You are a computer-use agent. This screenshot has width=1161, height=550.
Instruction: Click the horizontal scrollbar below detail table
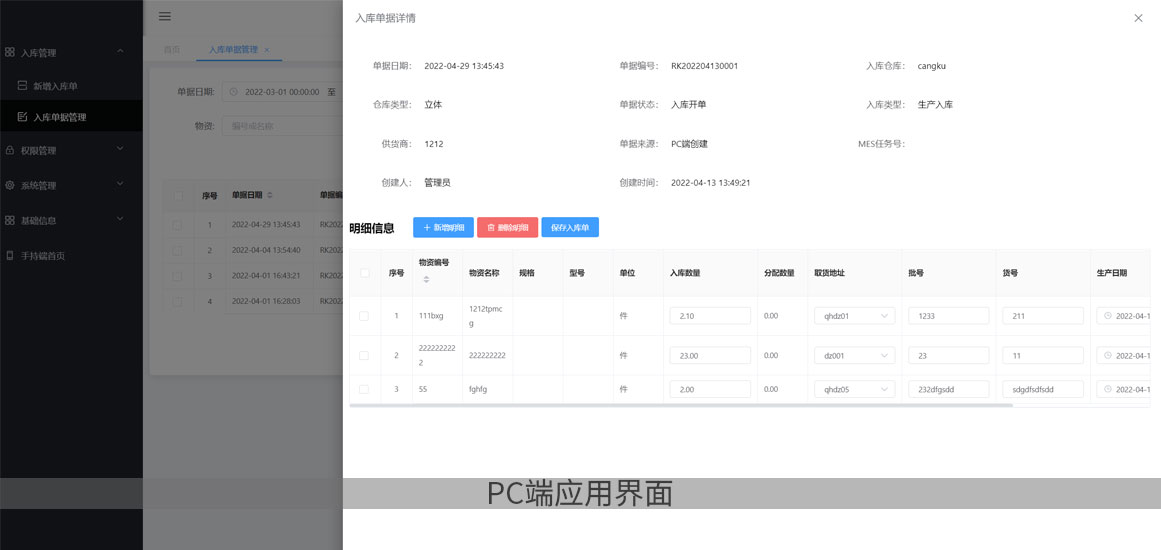coord(680,405)
